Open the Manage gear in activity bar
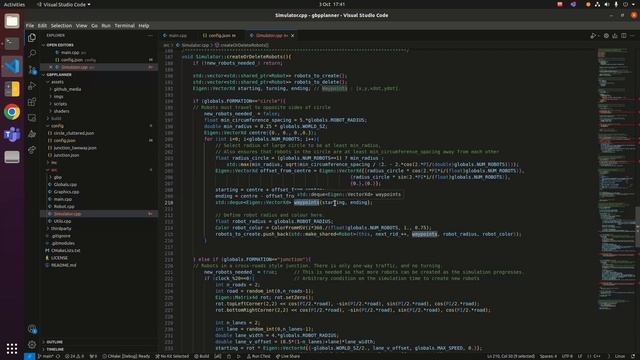Image resolution: width=640 pixels, height=360 pixels. (32, 345)
